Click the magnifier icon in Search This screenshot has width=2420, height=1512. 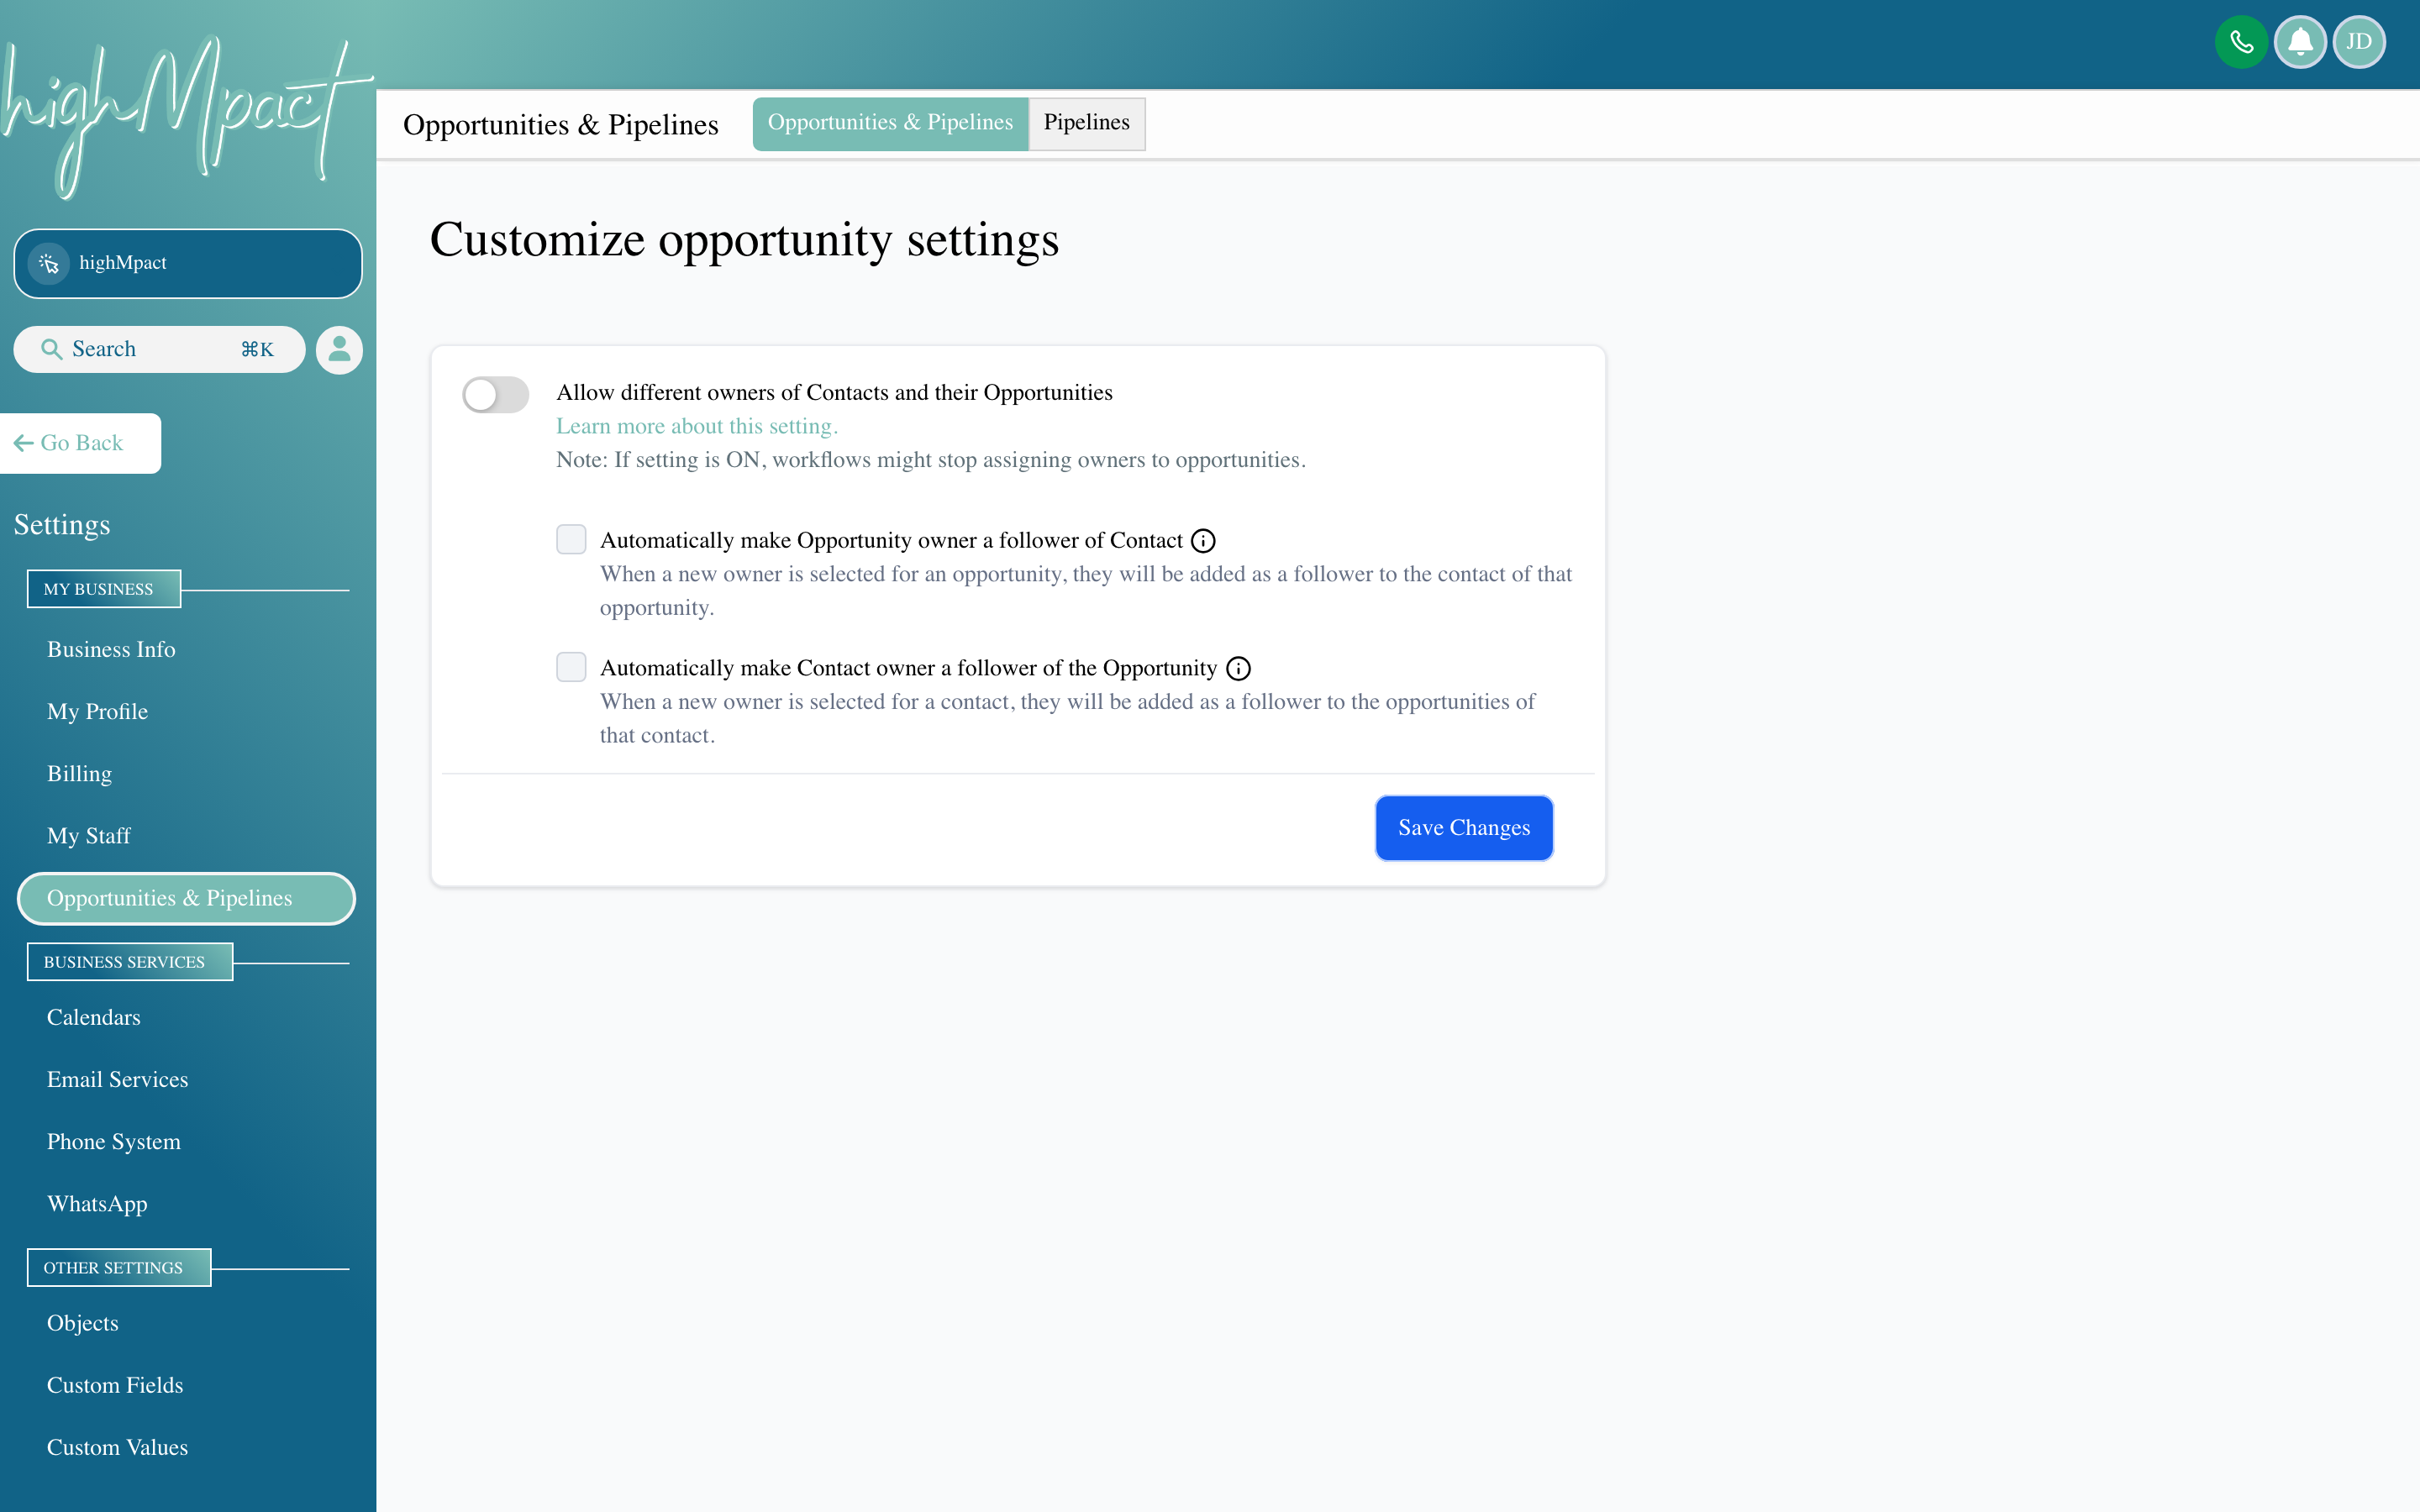tap(51, 349)
